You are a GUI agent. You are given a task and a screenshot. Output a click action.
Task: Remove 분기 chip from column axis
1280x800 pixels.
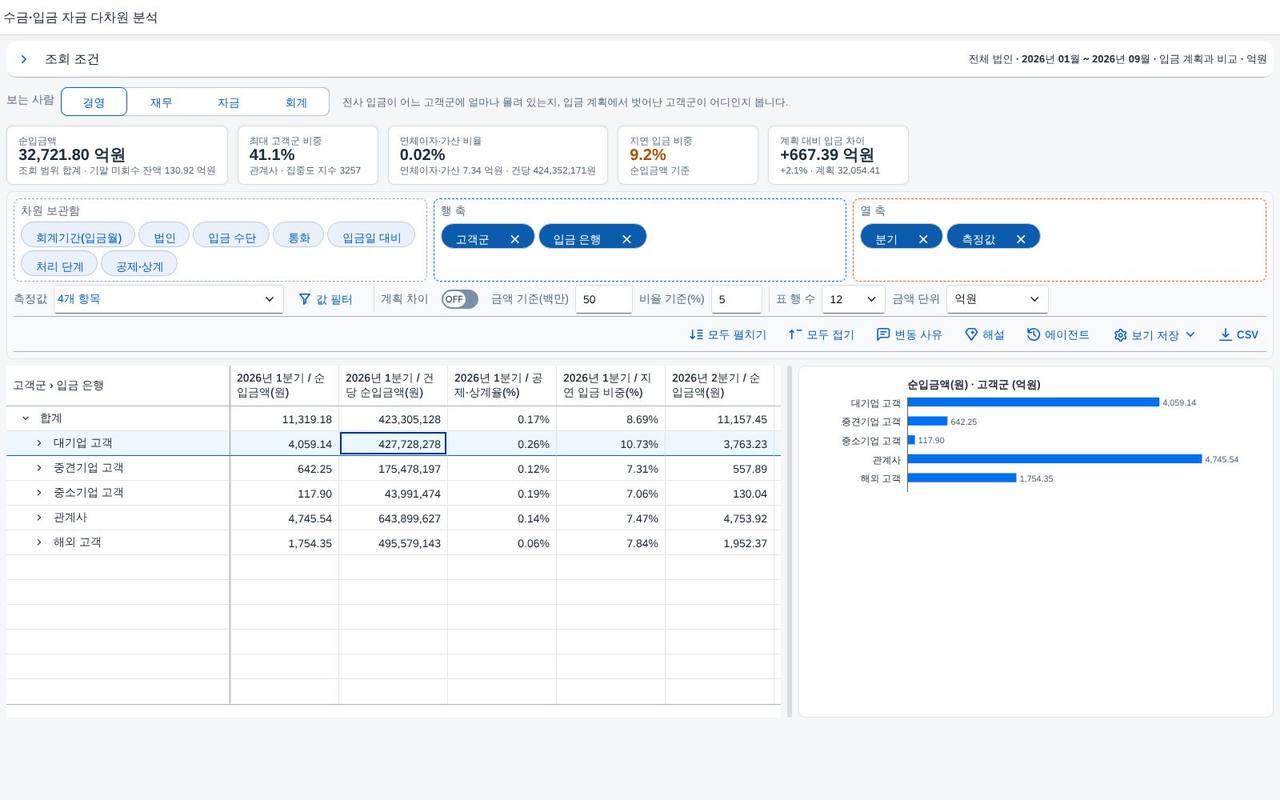click(x=923, y=239)
